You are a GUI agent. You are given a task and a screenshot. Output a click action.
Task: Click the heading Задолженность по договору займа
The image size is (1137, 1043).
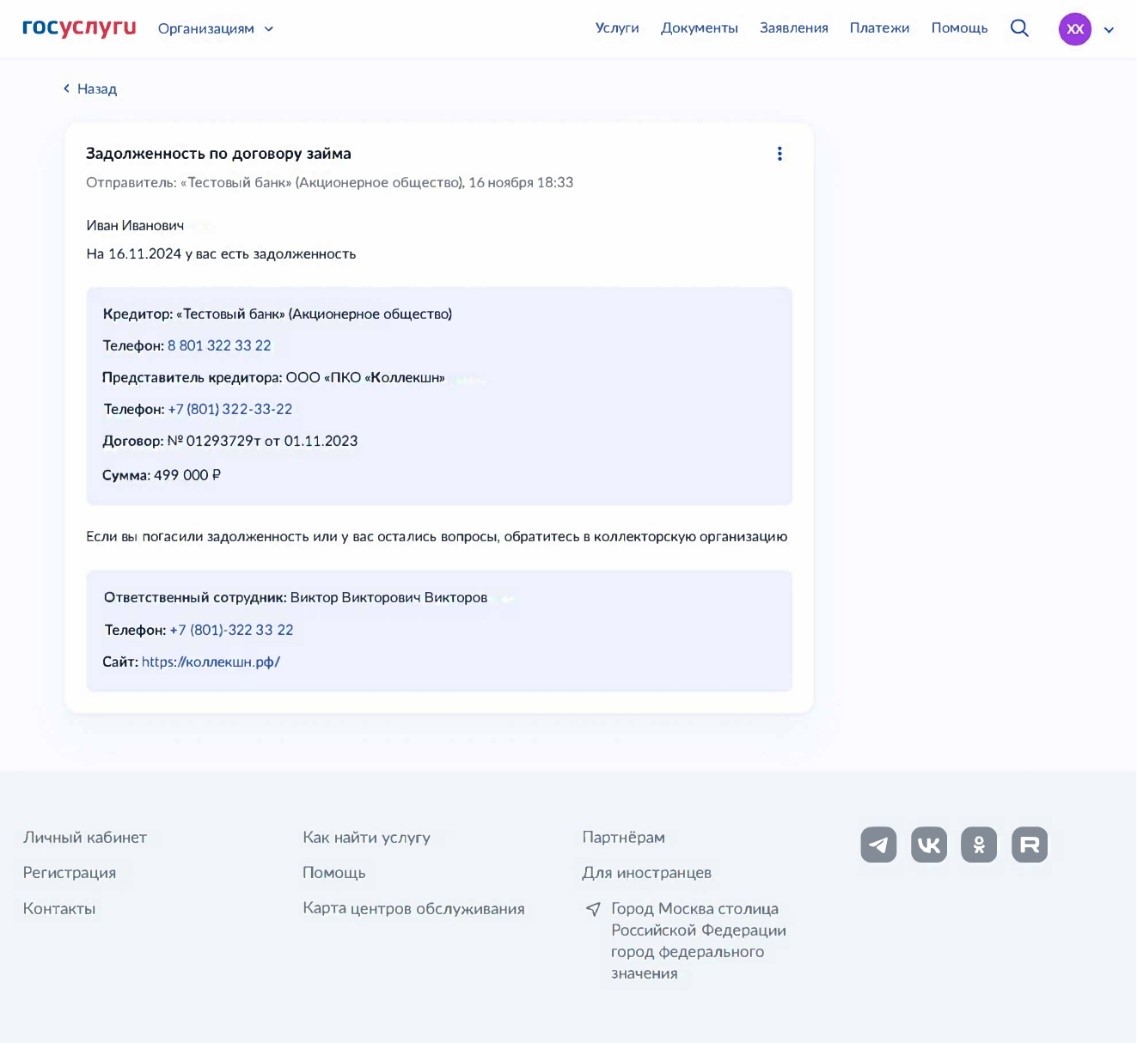pyautogui.click(x=218, y=154)
